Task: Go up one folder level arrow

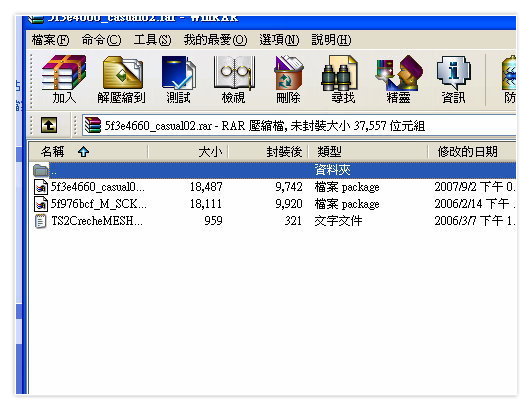Action: pyautogui.click(x=49, y=125)
